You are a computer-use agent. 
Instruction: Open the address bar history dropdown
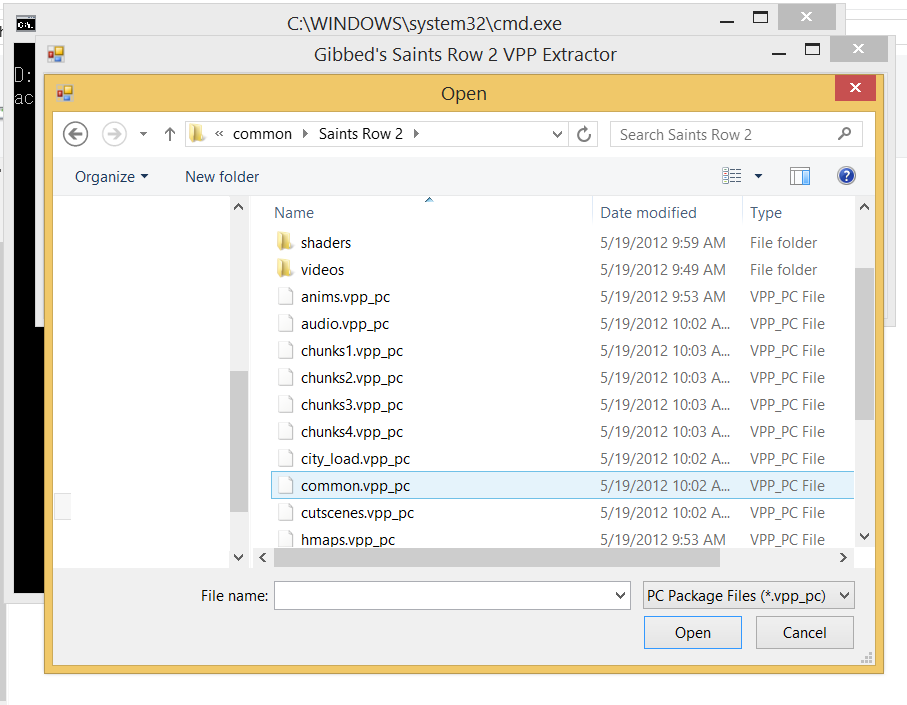(557, 134)
